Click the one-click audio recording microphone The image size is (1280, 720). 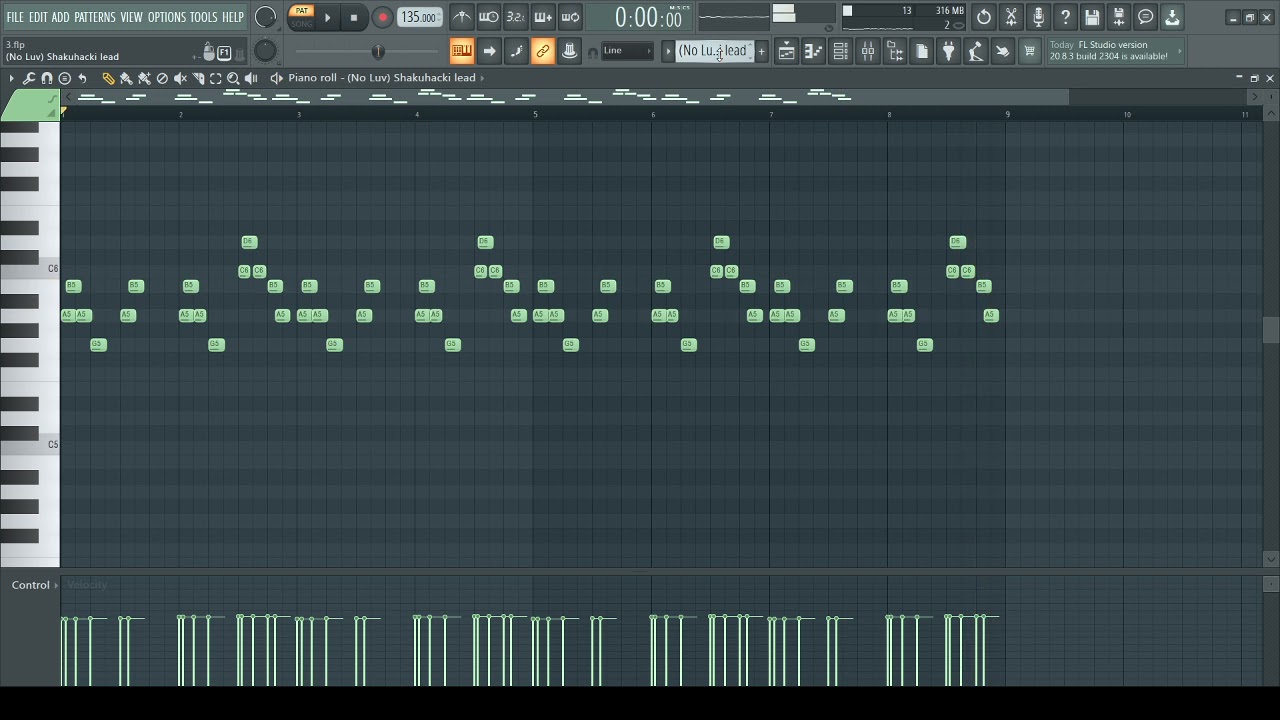[1038, 17]
